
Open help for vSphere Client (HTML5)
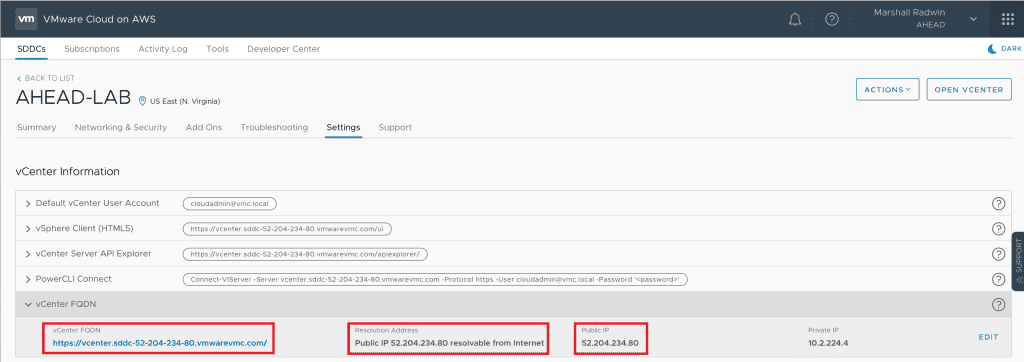pos(998,229)
